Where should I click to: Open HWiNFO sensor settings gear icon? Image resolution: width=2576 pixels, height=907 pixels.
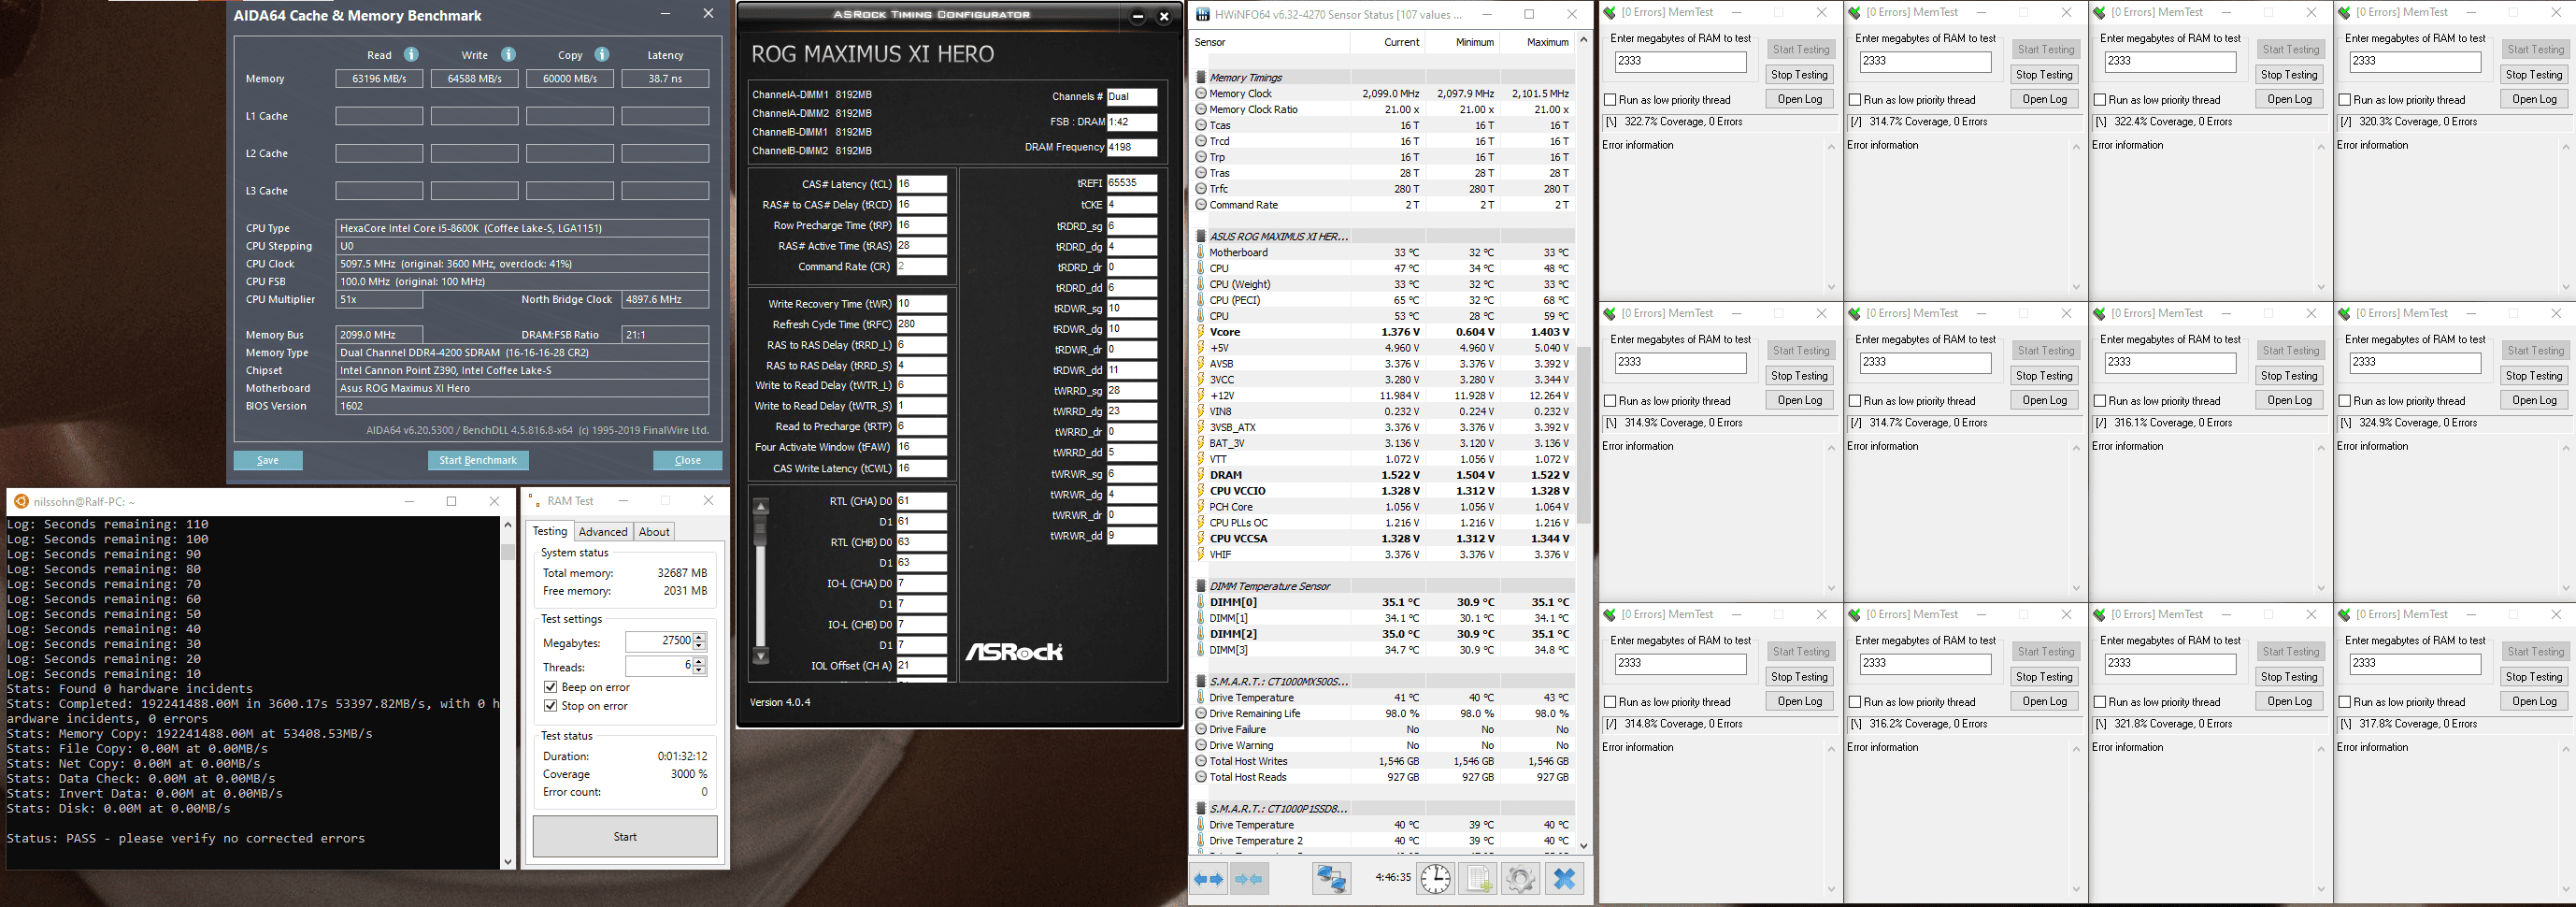[1520, 879]
